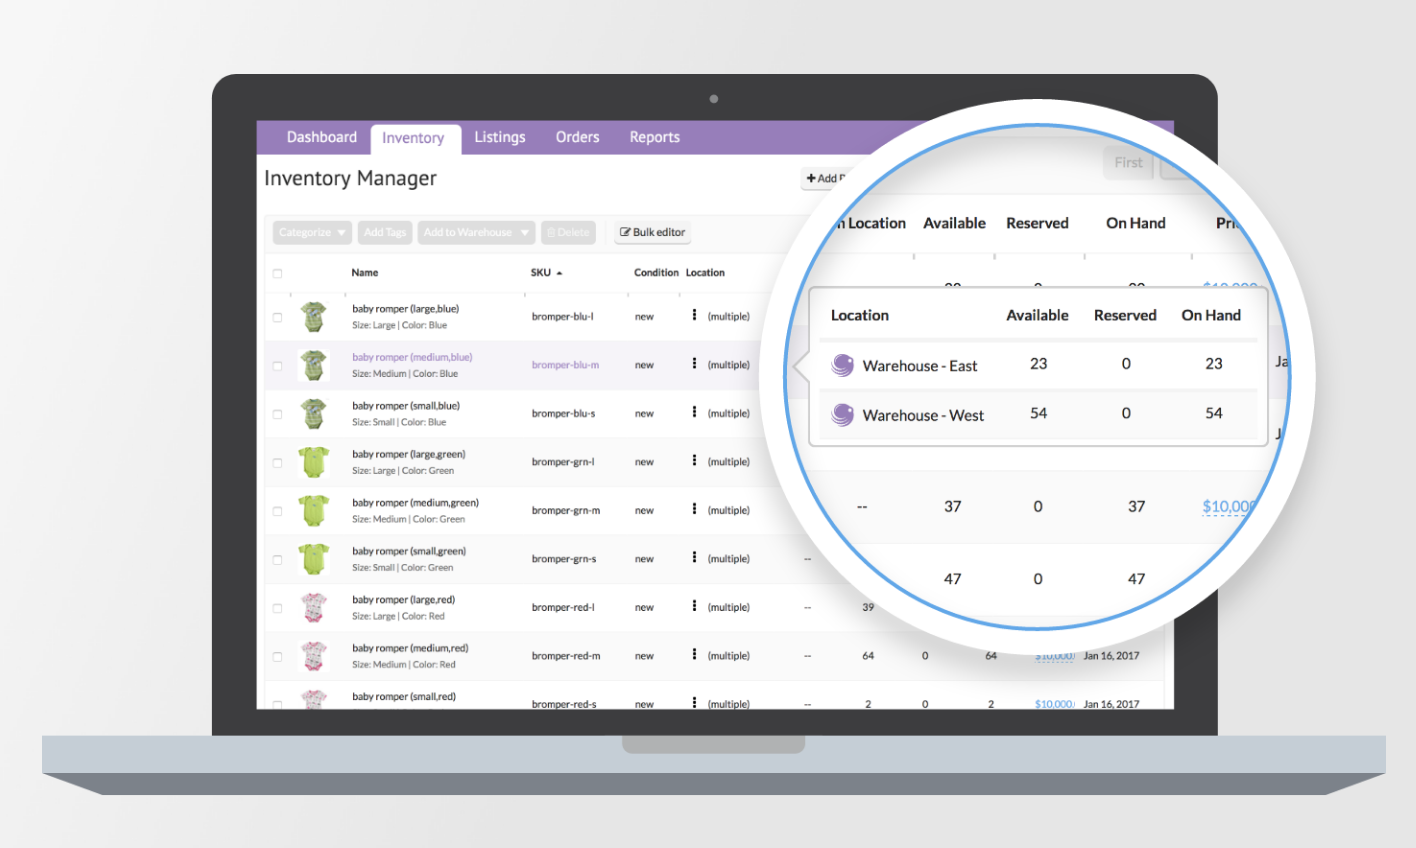Open the location menu for bromper-blu-s
This screenshot has height=848, width=1416.
click(692, 413)
